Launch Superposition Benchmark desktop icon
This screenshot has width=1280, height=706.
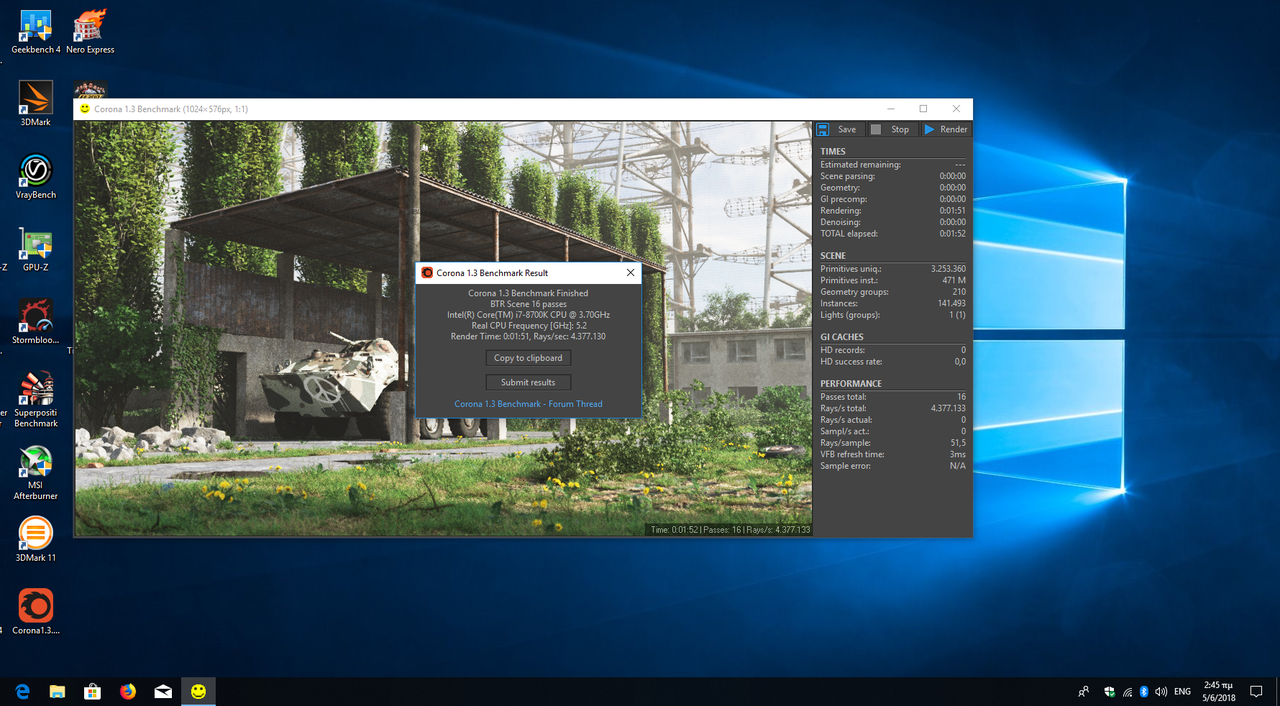tap(36, 400)
